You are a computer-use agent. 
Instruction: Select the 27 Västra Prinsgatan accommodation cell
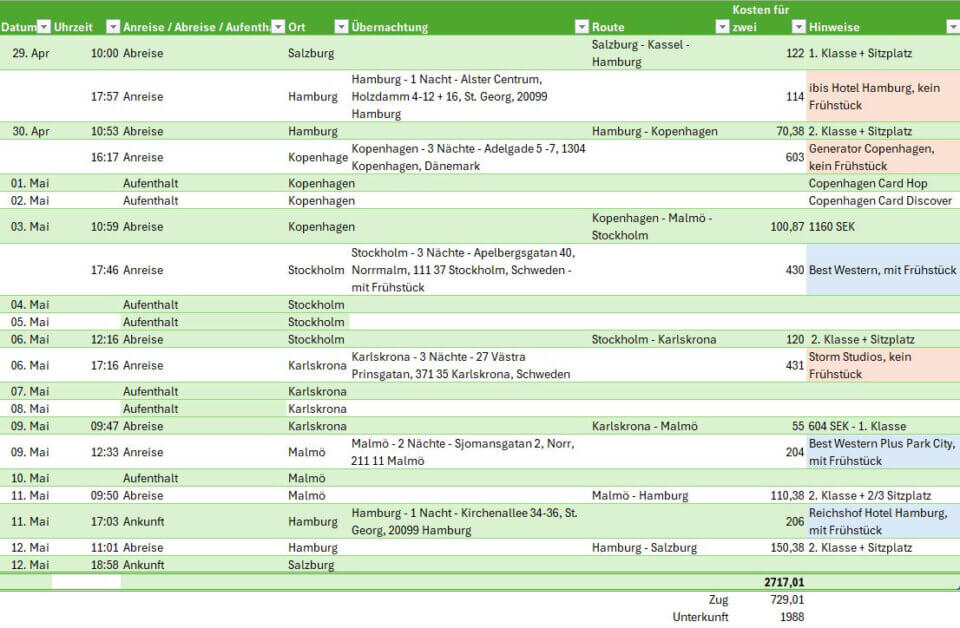click(x=470, y=365)
